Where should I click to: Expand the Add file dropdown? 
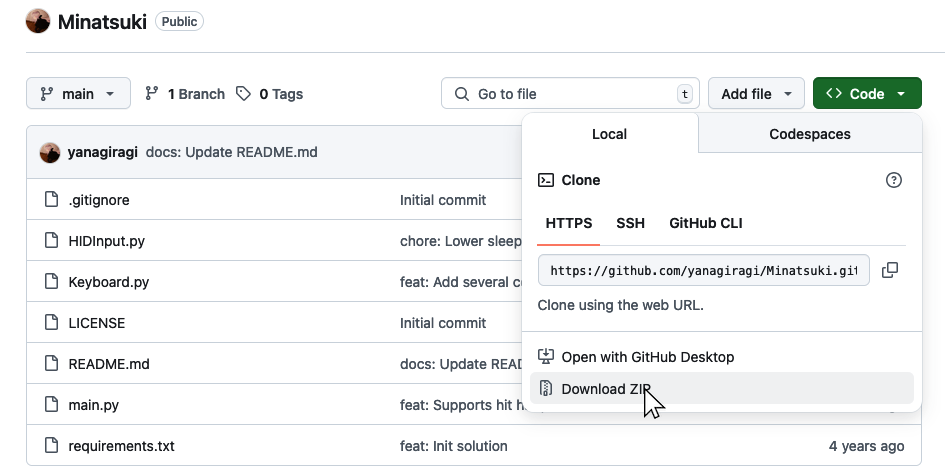[x=756, y=93]
